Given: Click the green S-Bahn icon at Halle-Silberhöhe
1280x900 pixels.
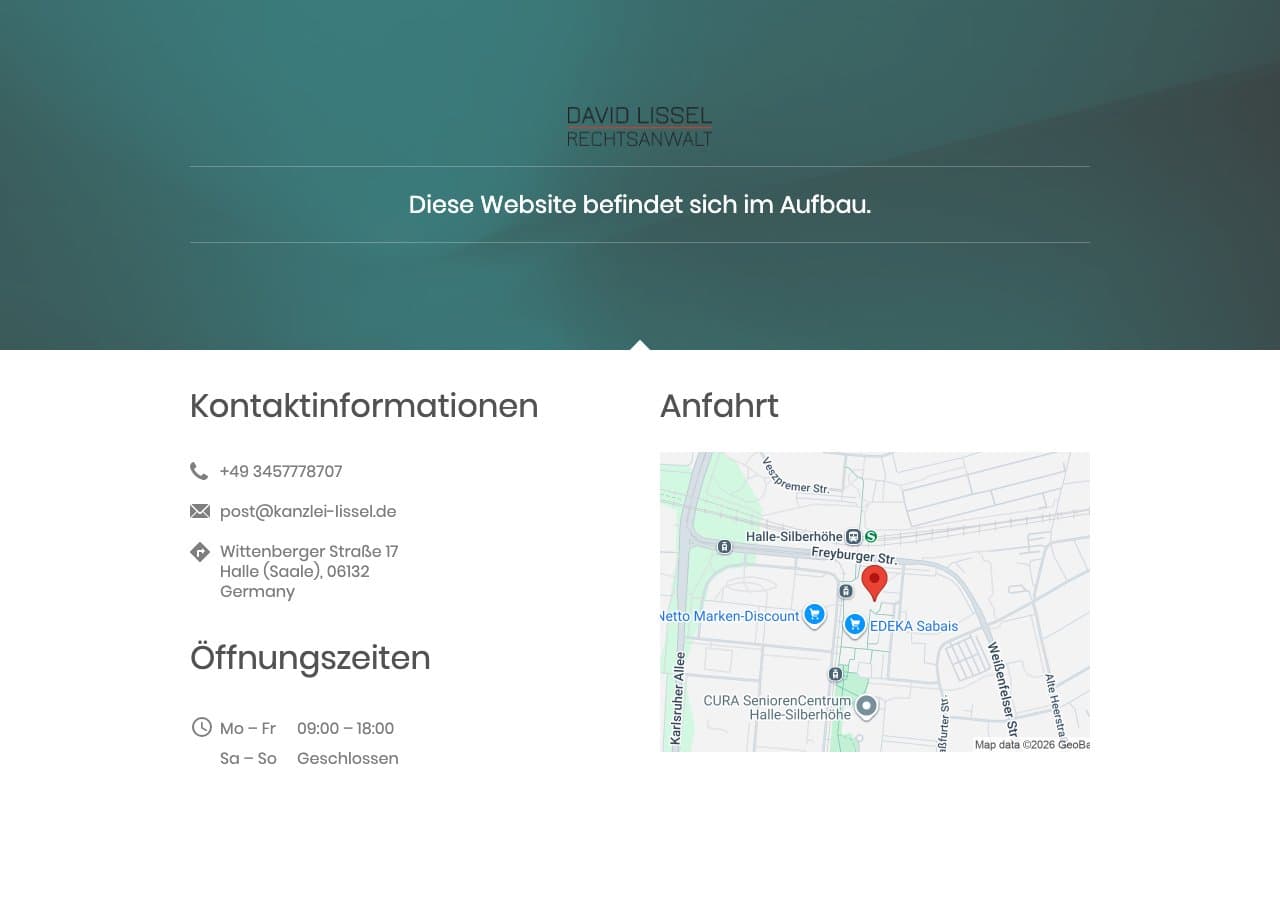Looking at the screenshot, I should tap(871, 537).
